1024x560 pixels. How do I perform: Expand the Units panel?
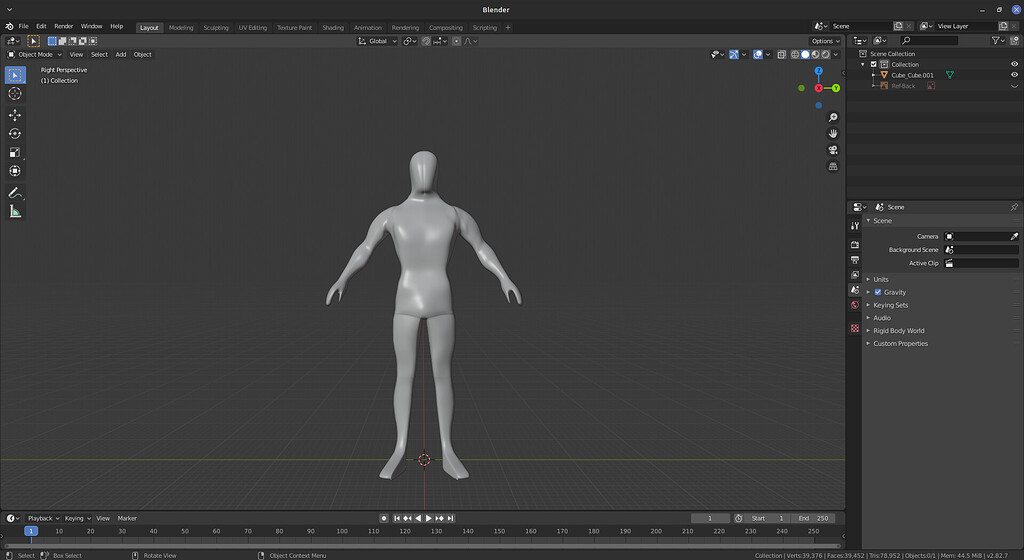(880, 279)
